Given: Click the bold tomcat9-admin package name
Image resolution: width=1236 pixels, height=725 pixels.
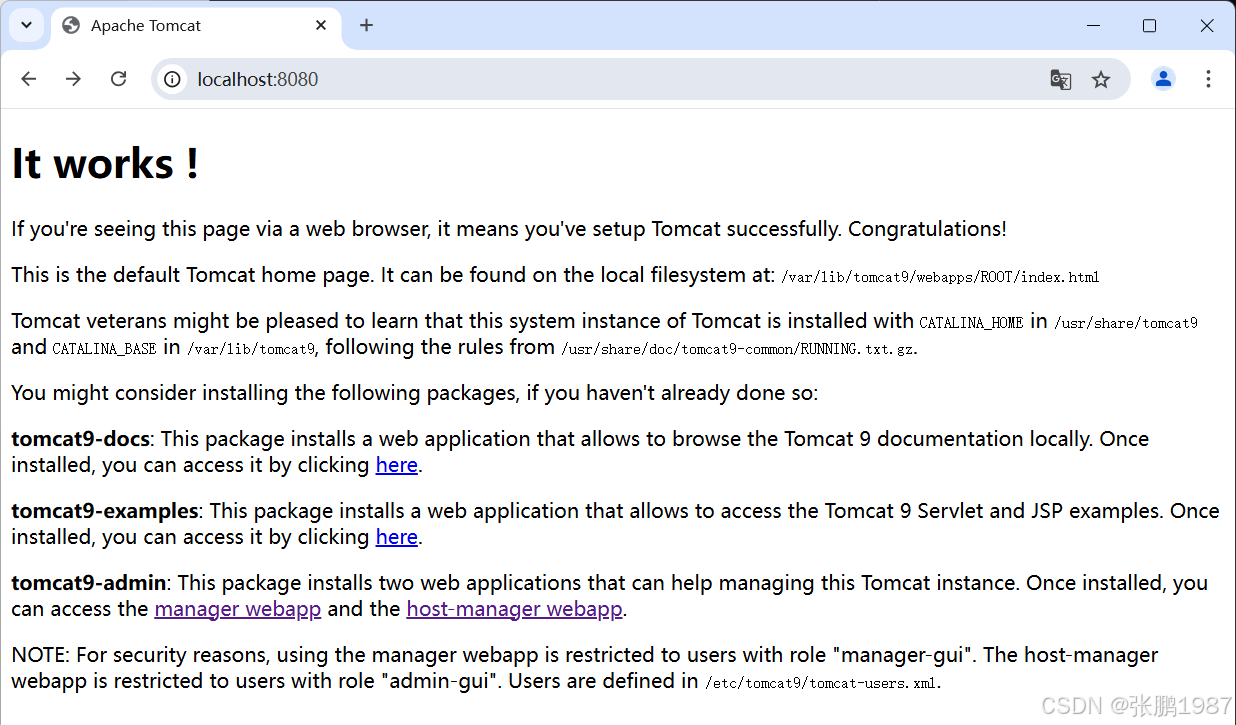Looking at the screenshot, I should tap(89, 583).
